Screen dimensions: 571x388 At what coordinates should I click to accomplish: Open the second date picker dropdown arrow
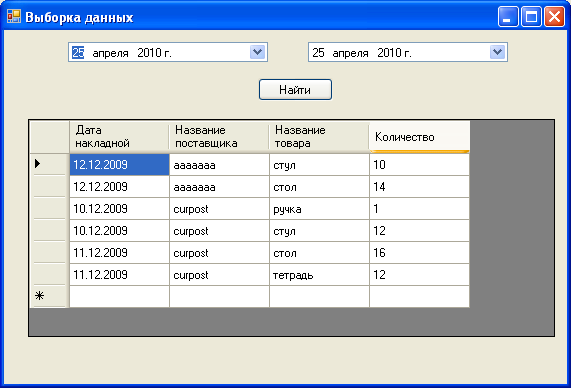(x=498, y=52)
